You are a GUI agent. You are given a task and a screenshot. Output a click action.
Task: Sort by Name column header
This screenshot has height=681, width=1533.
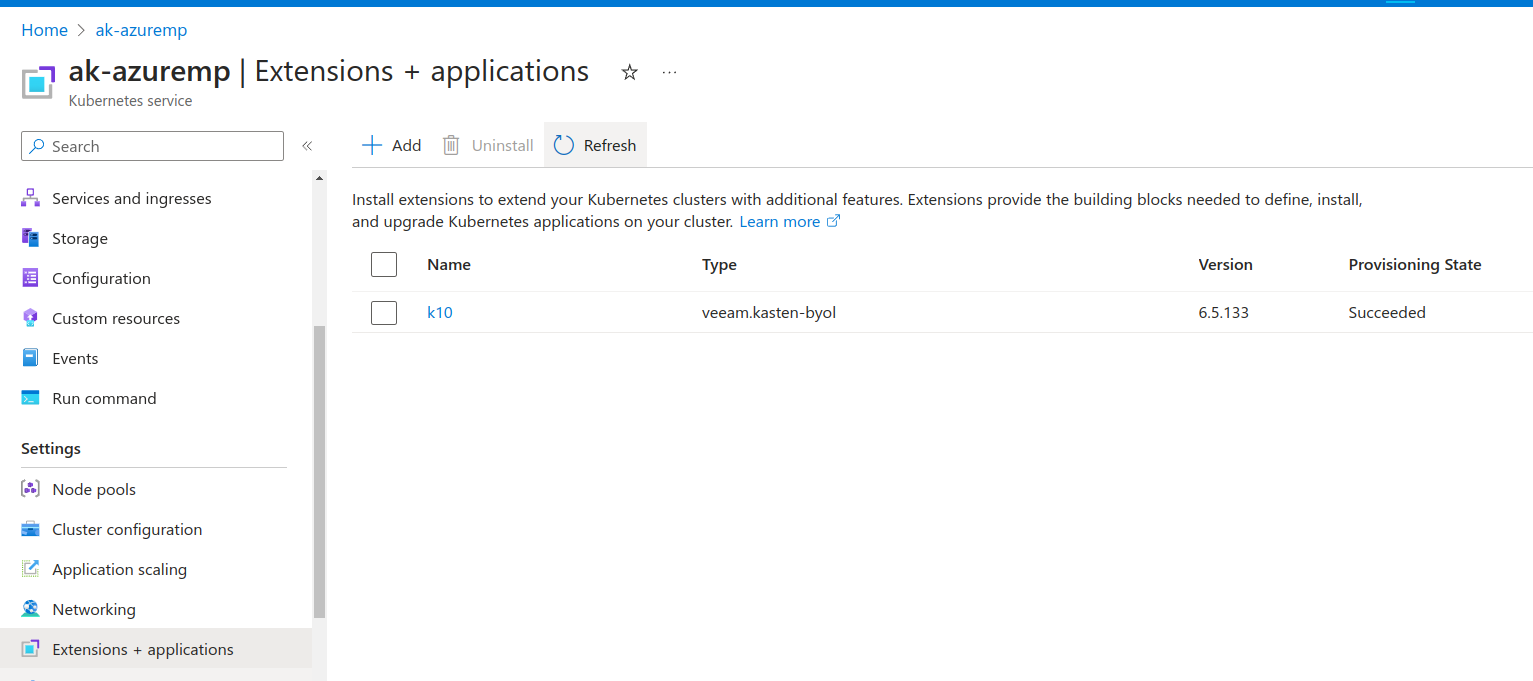coord(449,264)
